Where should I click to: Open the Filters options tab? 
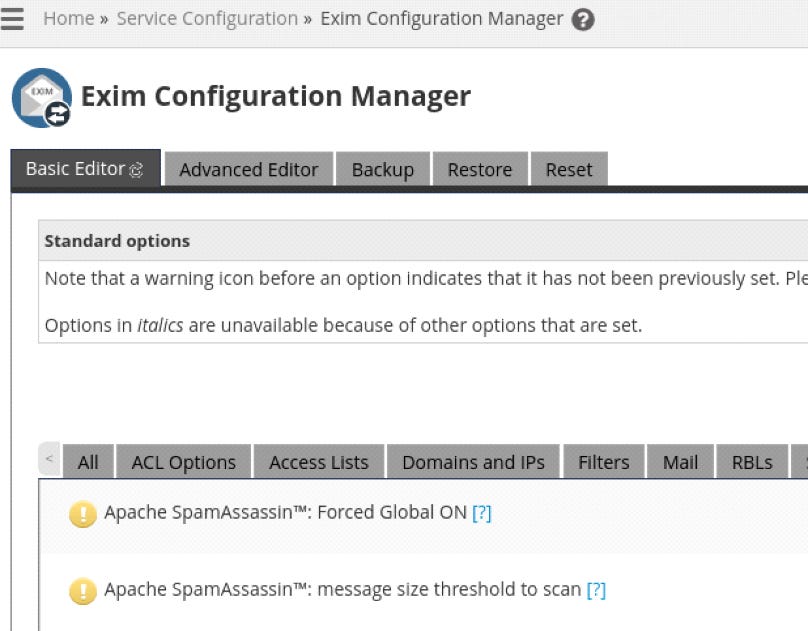click(604, 462)
